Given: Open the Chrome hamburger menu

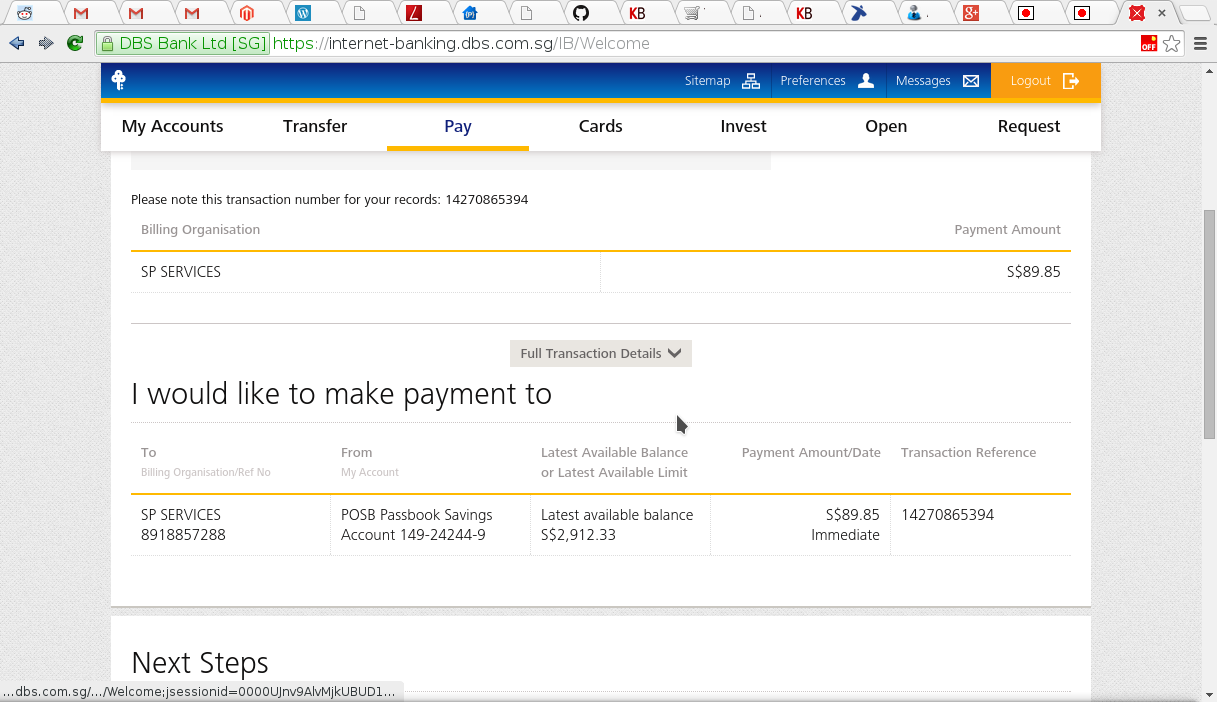Looking at the screenshot, I should (1201, 43).
